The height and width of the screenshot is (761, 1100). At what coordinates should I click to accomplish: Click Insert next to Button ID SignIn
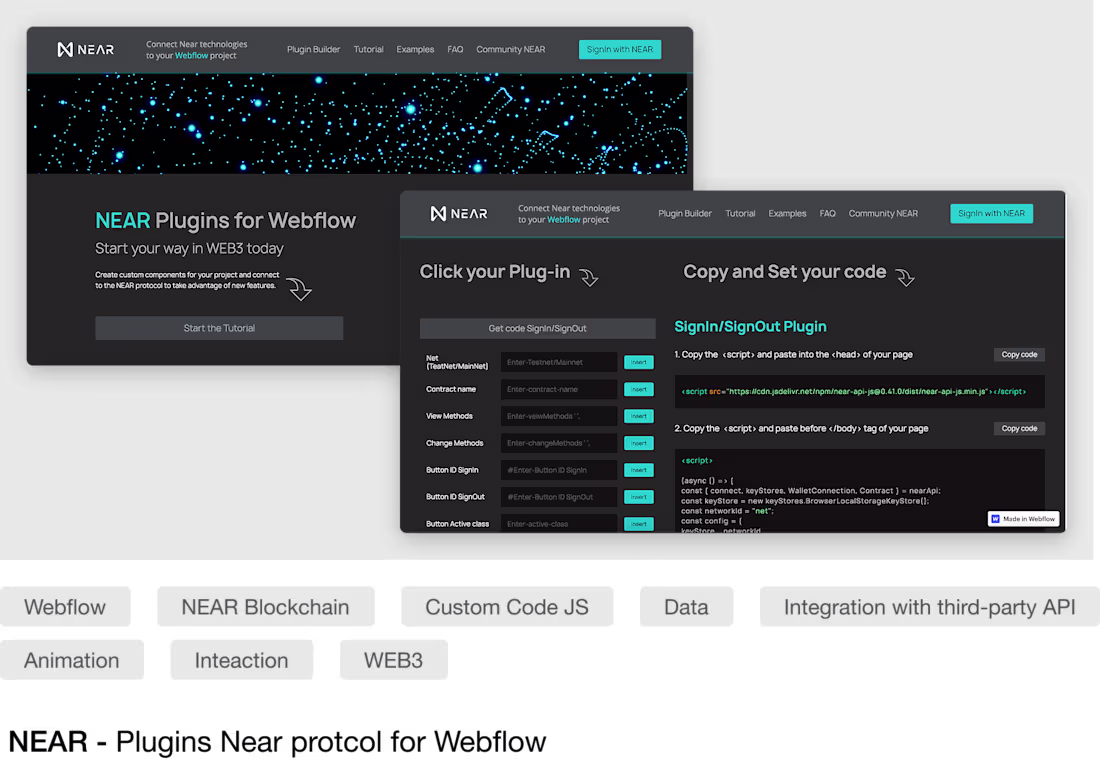pyautogui.click(x=638, y=471)
